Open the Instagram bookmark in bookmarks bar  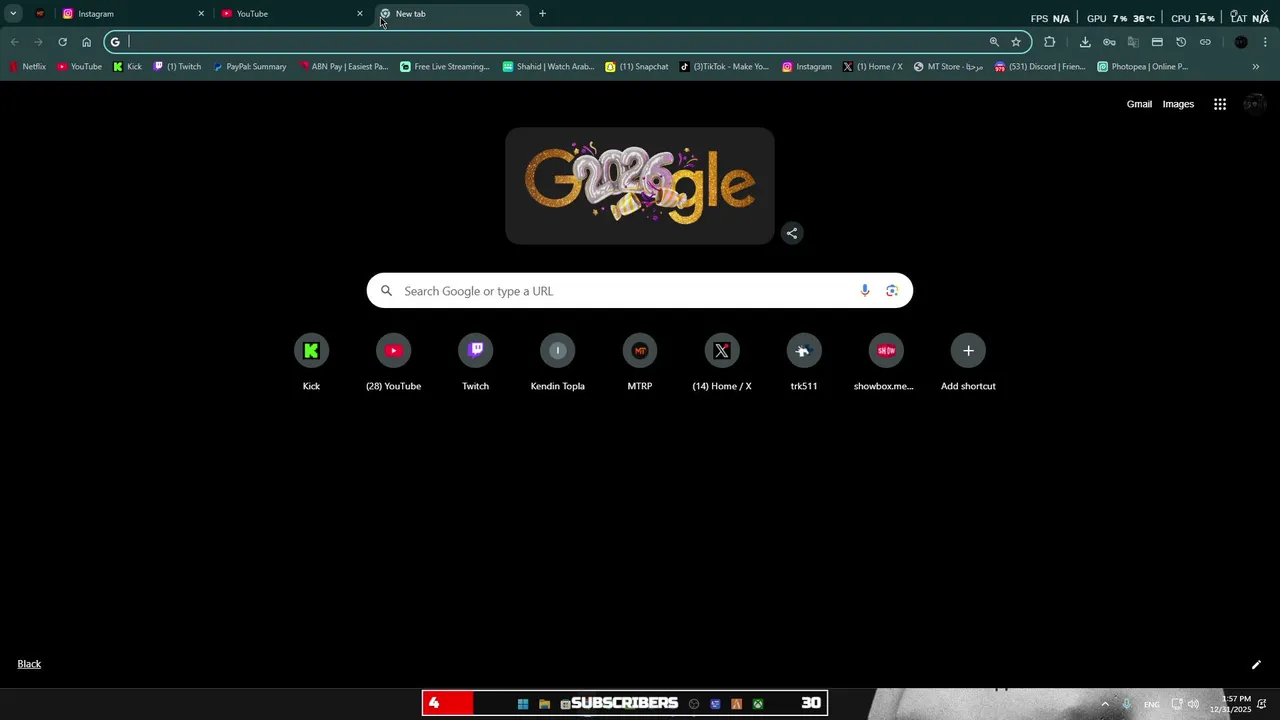807,67
